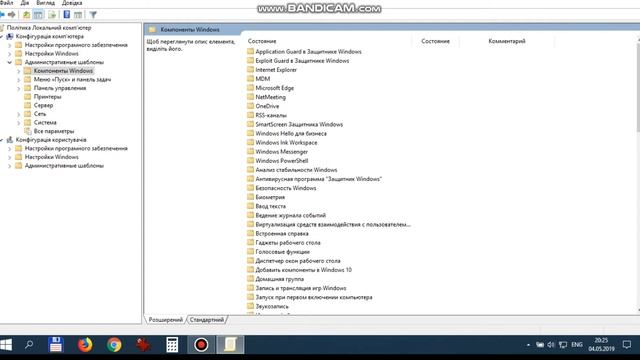Image resolution: width=640 pixels, height=360 pixels.
Task: Open help via the blue question icon
Action: pos(67,15)
